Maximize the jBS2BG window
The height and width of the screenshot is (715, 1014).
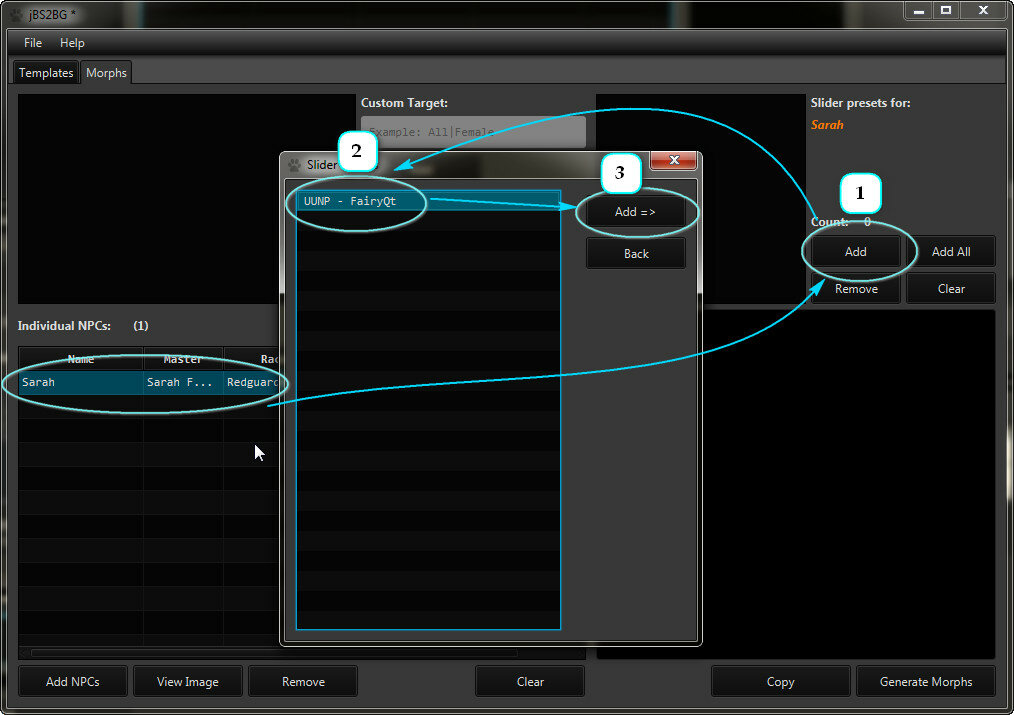click(945, 10)
